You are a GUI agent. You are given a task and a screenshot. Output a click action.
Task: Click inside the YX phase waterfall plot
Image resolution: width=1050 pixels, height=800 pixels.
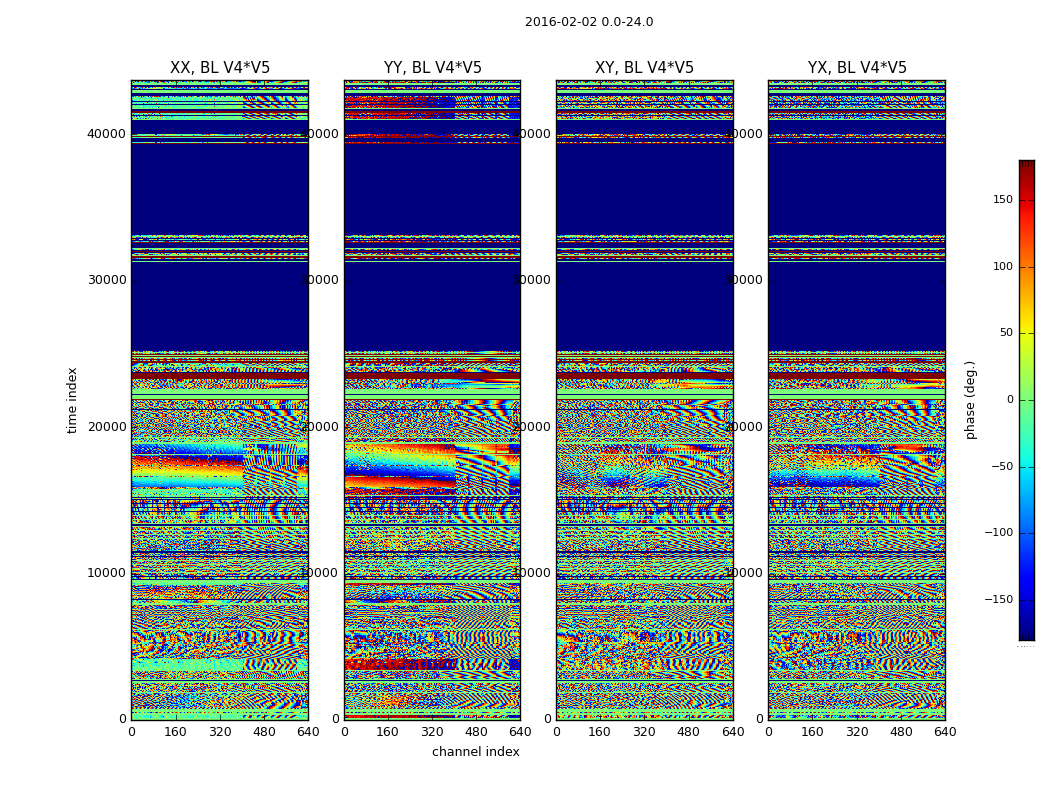pyautogui.click(x=857, y=400)
